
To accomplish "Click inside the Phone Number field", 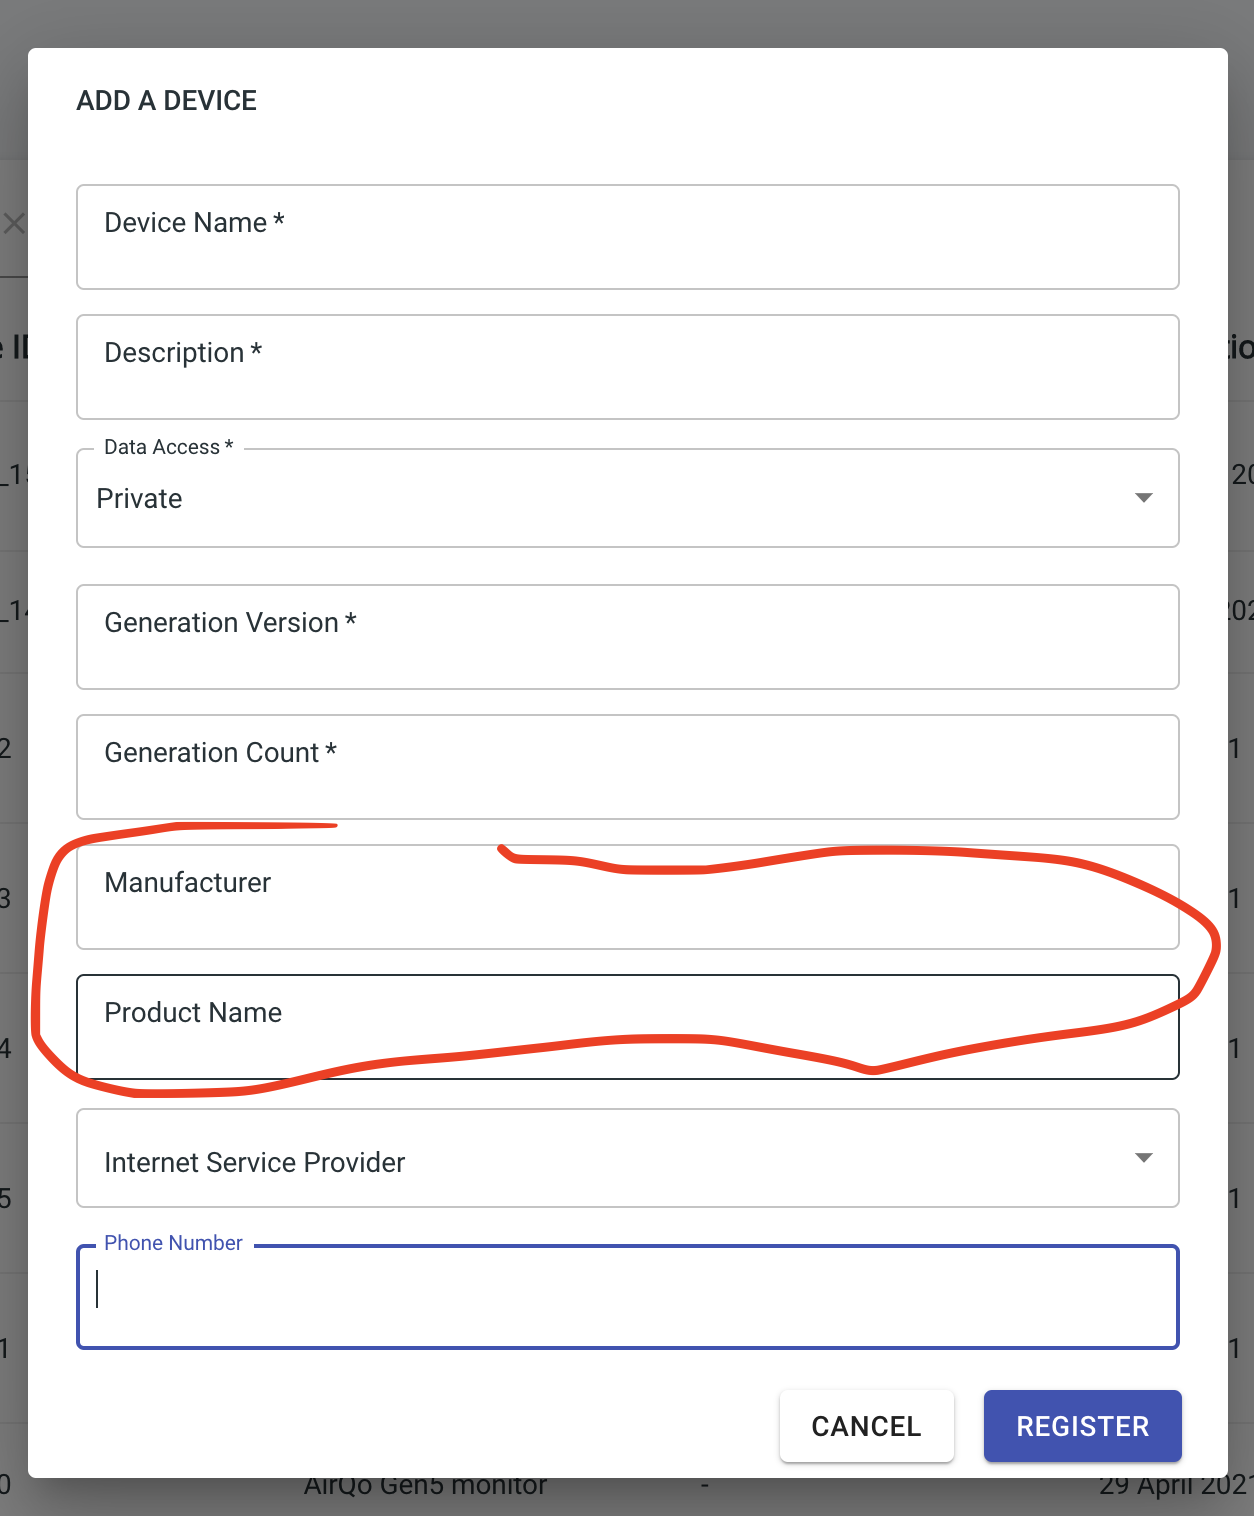I will pyautogui.click(x=627, y=1297).
